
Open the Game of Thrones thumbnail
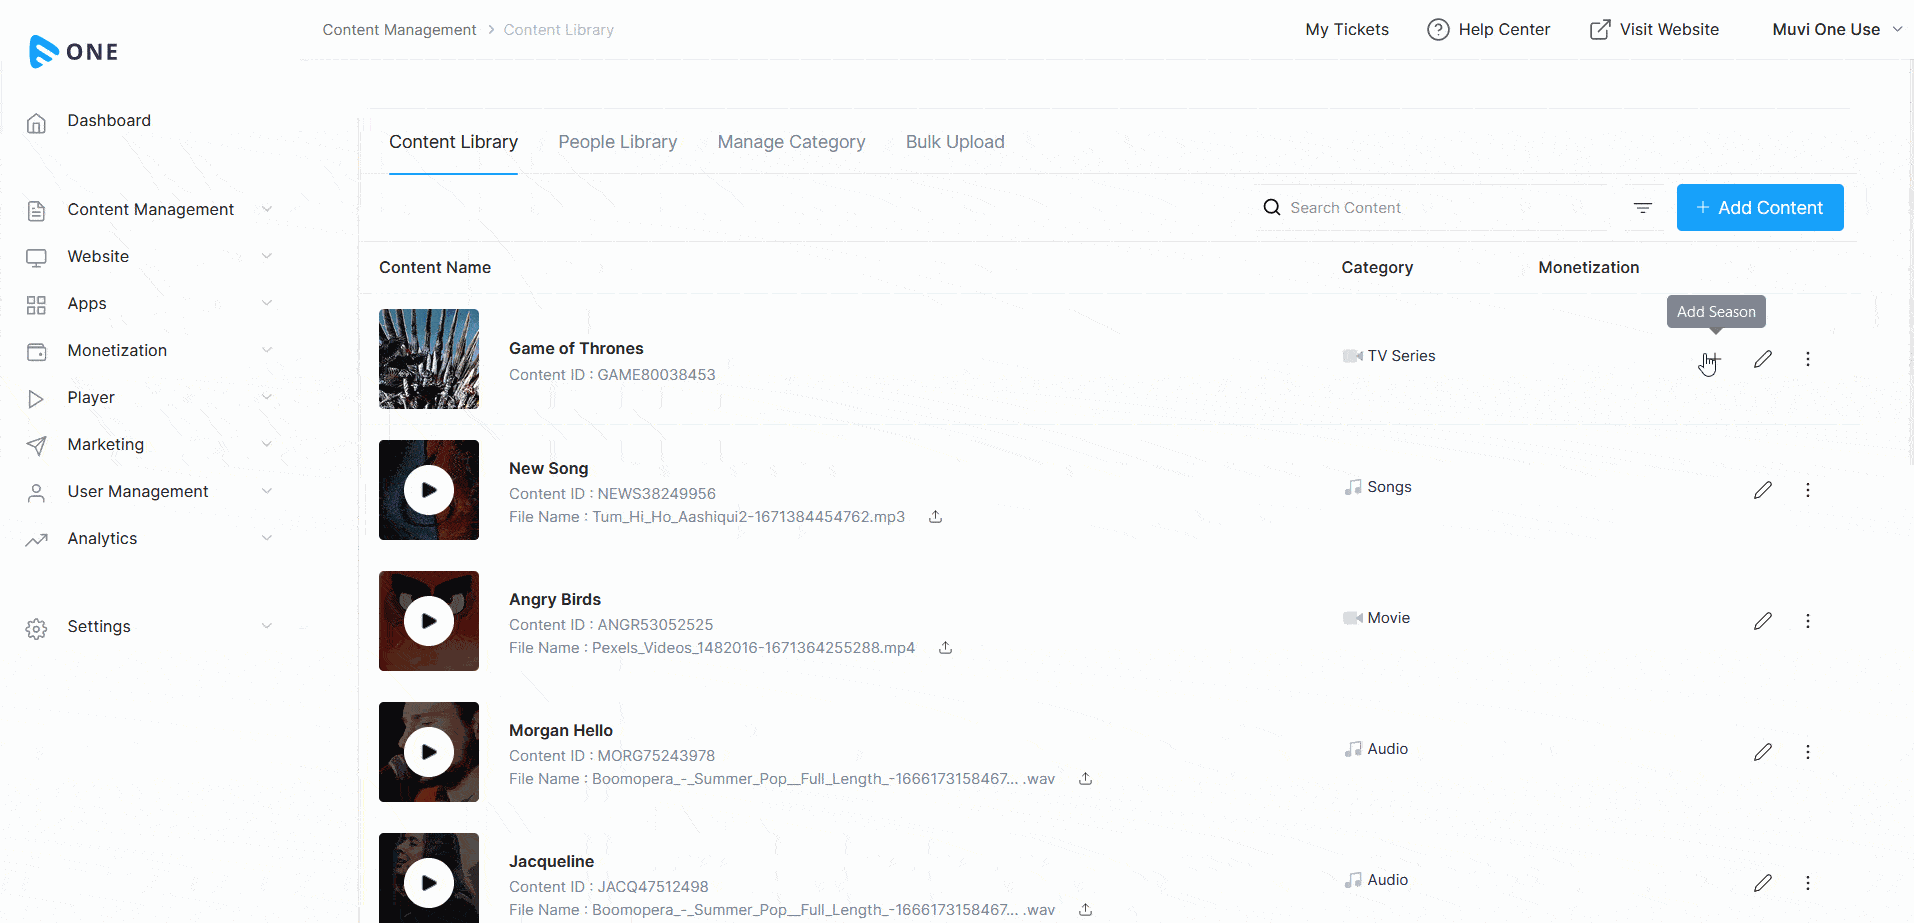pyautogui.click(x=429, y=359)
